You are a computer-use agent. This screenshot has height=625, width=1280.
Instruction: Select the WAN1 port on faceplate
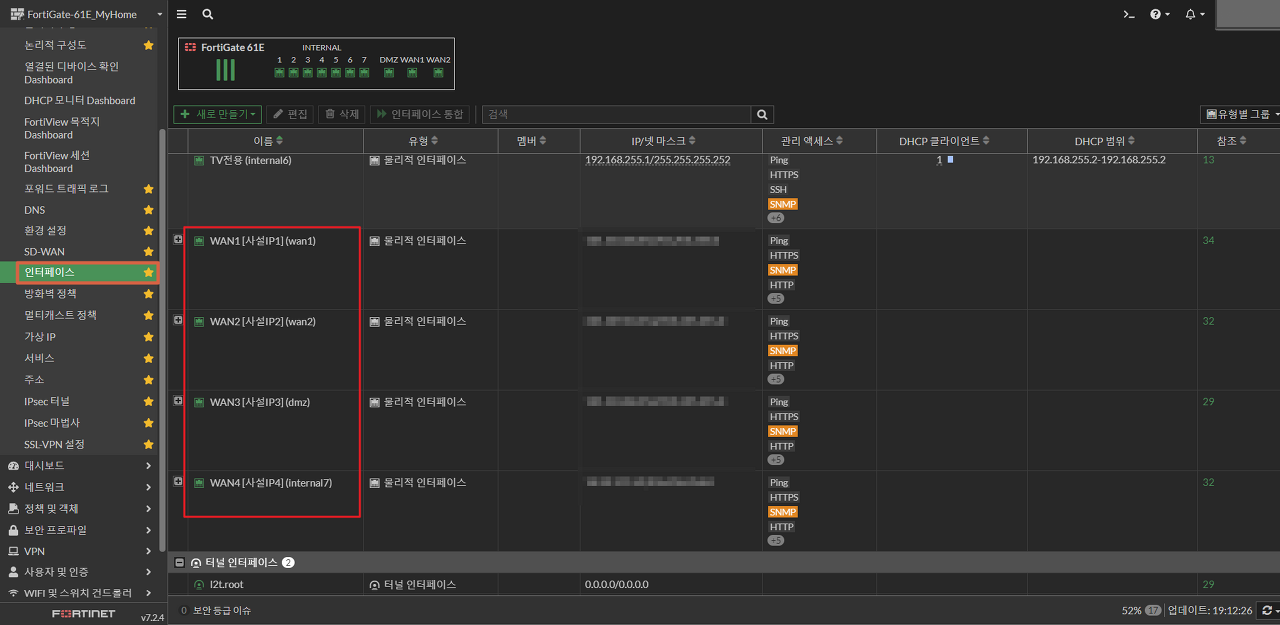point(412,73)
